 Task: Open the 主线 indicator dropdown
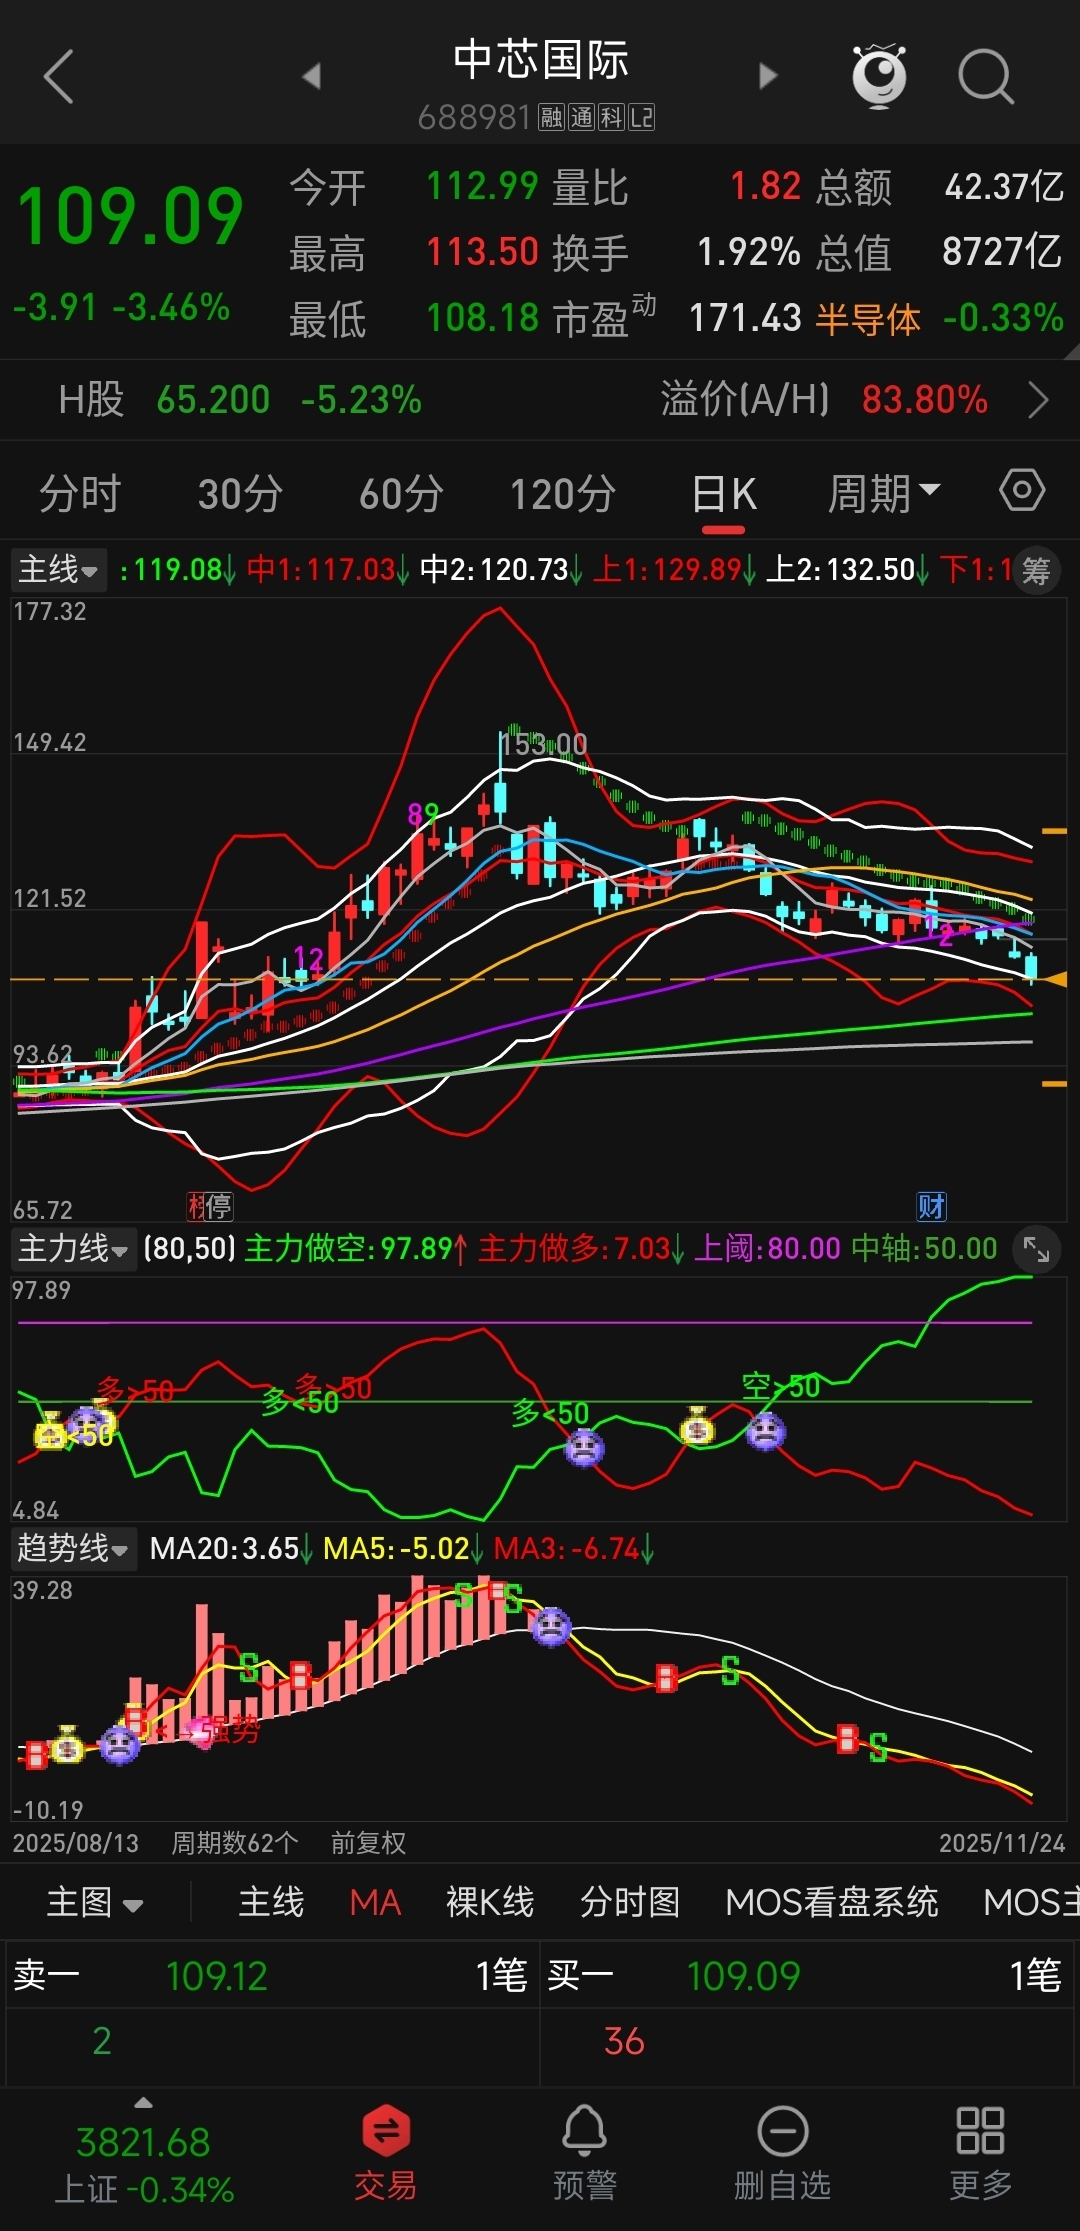59,570
